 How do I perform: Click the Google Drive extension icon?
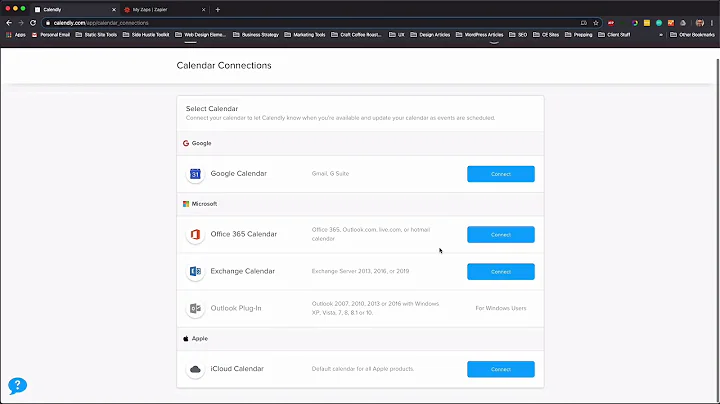(x=683, y=22)
